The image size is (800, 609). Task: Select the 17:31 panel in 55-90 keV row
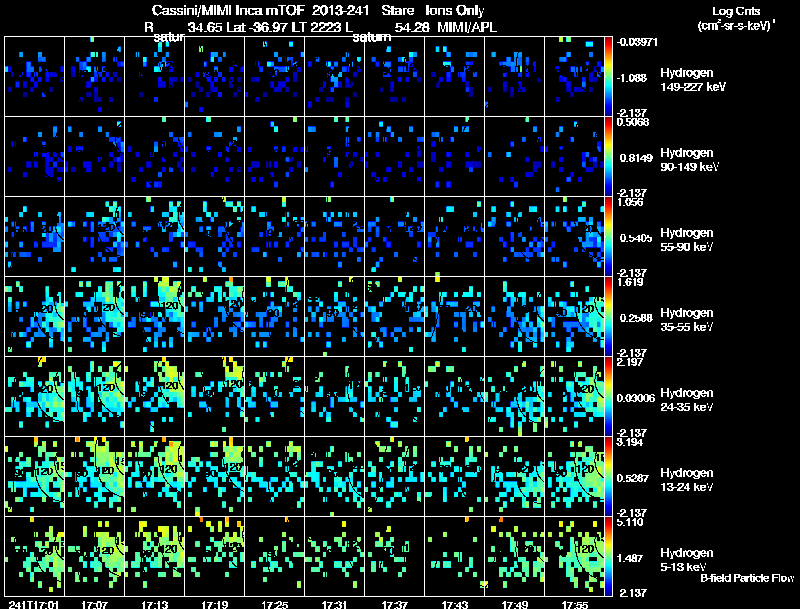pyautogui.click(x=335, y=236)
